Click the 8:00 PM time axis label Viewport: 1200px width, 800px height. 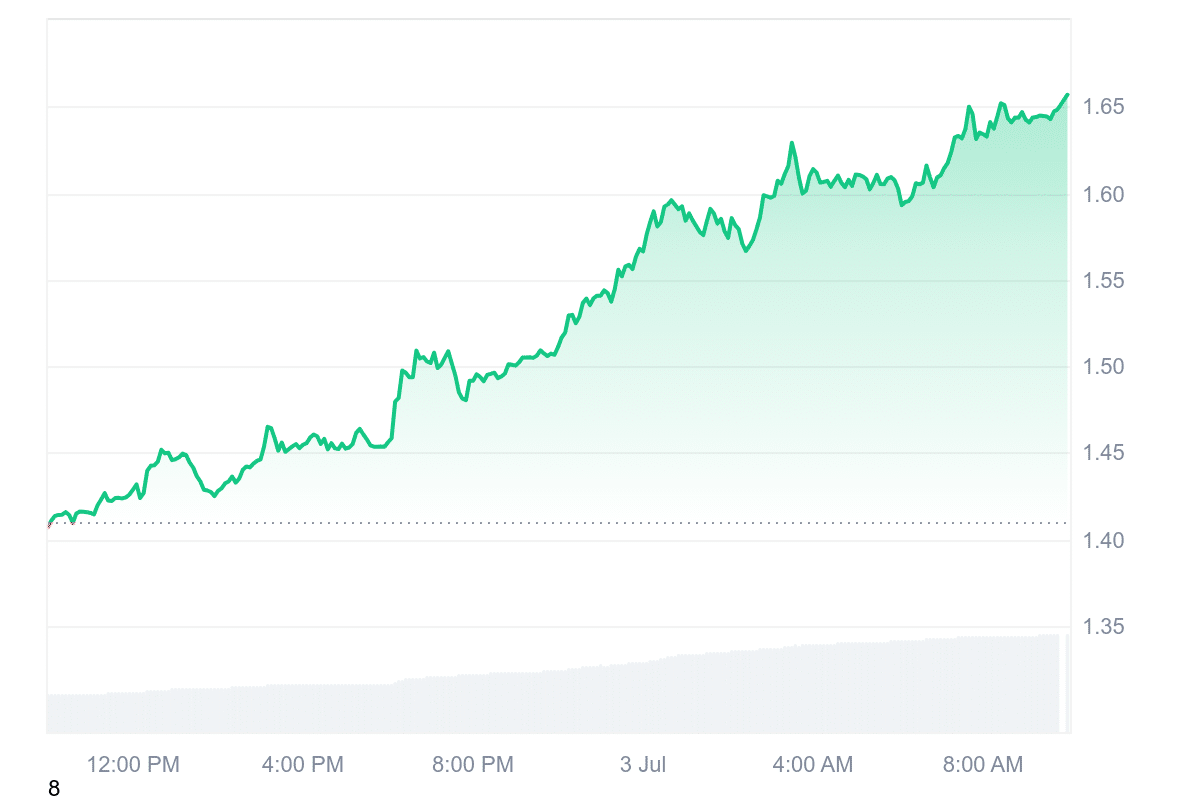point(472,765)
